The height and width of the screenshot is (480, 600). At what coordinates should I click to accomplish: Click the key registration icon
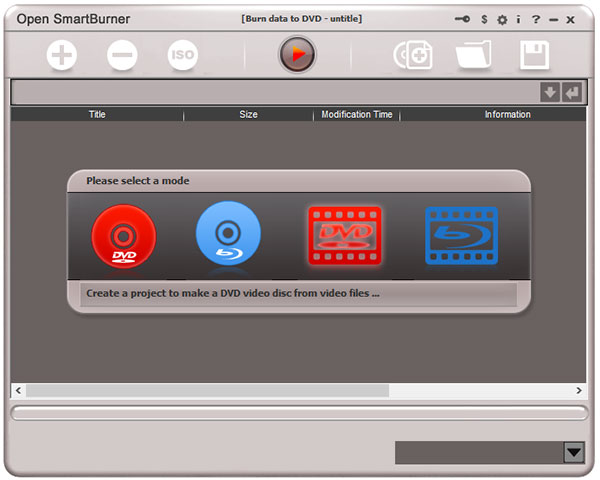[462, 19]
